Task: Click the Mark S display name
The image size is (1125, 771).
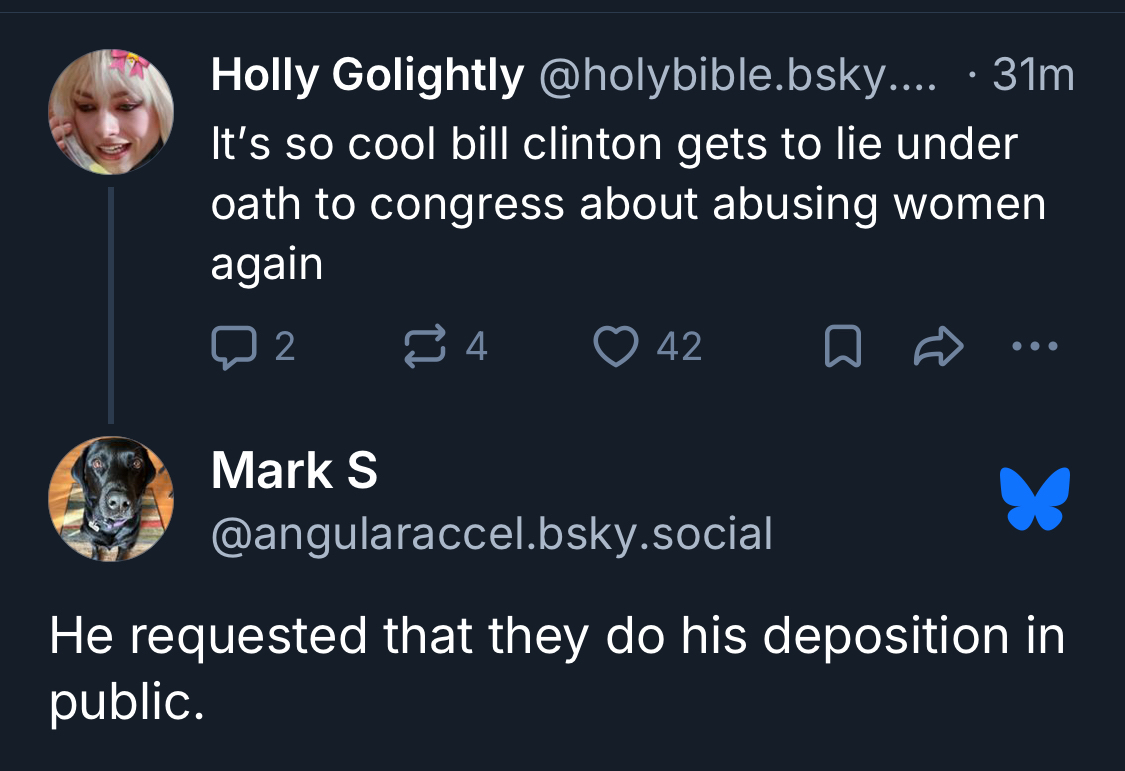Action: pyautogui.click(x=294, y=471)
